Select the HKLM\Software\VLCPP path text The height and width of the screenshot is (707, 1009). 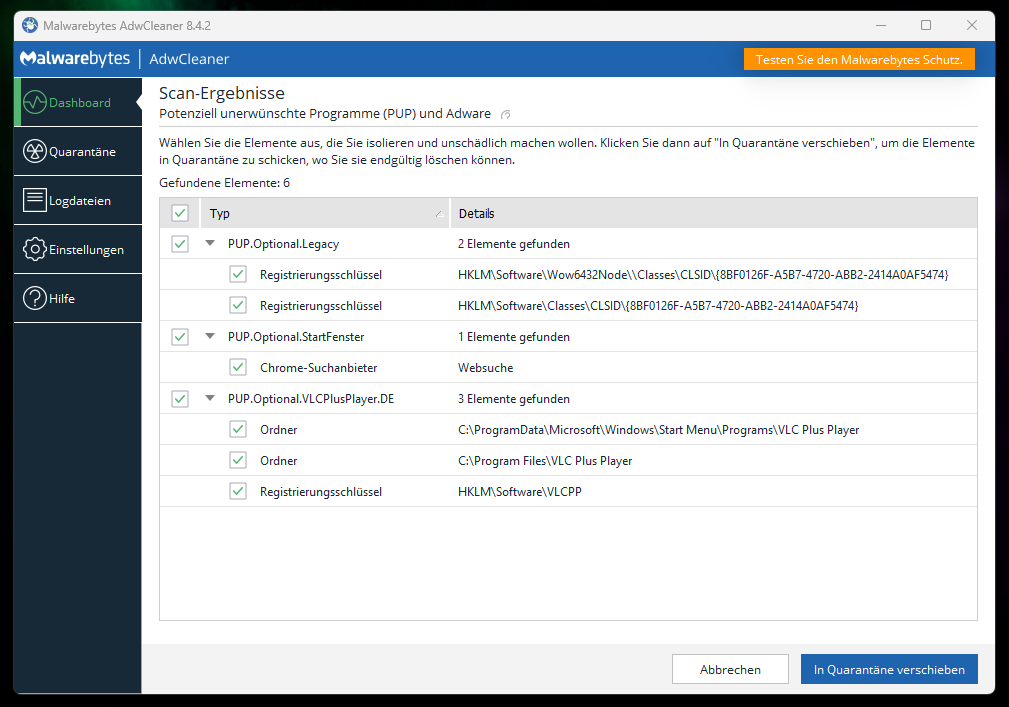point(520,492)
